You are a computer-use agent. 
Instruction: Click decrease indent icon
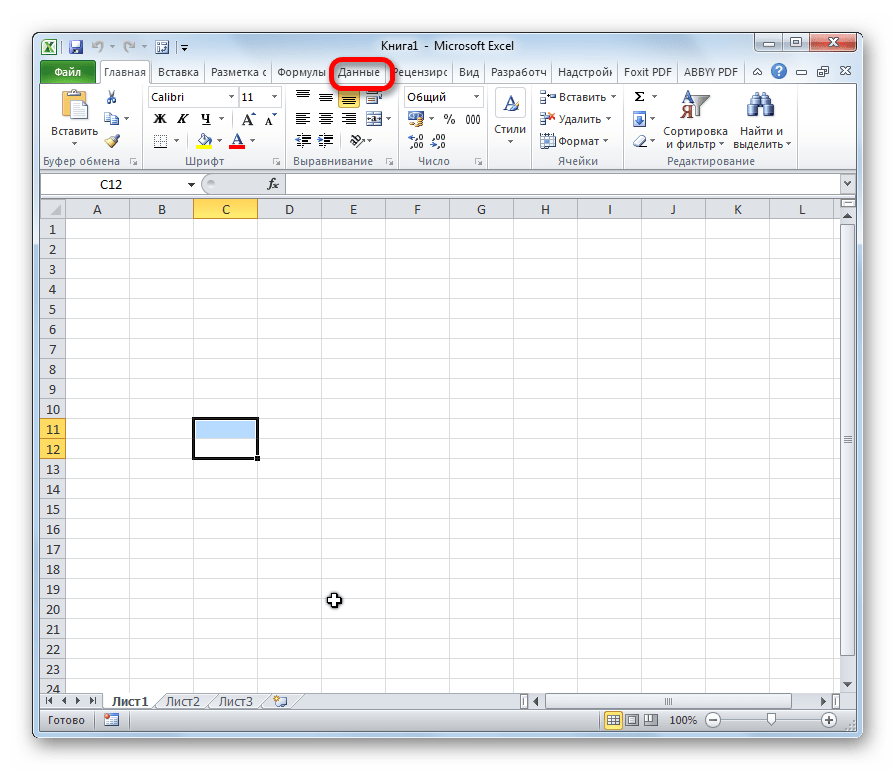[x=303, y=141]
